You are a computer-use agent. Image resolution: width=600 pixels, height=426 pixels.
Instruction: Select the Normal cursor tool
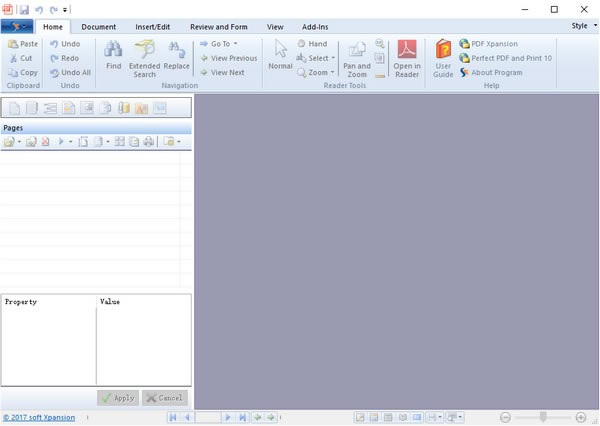coord(280,50)
